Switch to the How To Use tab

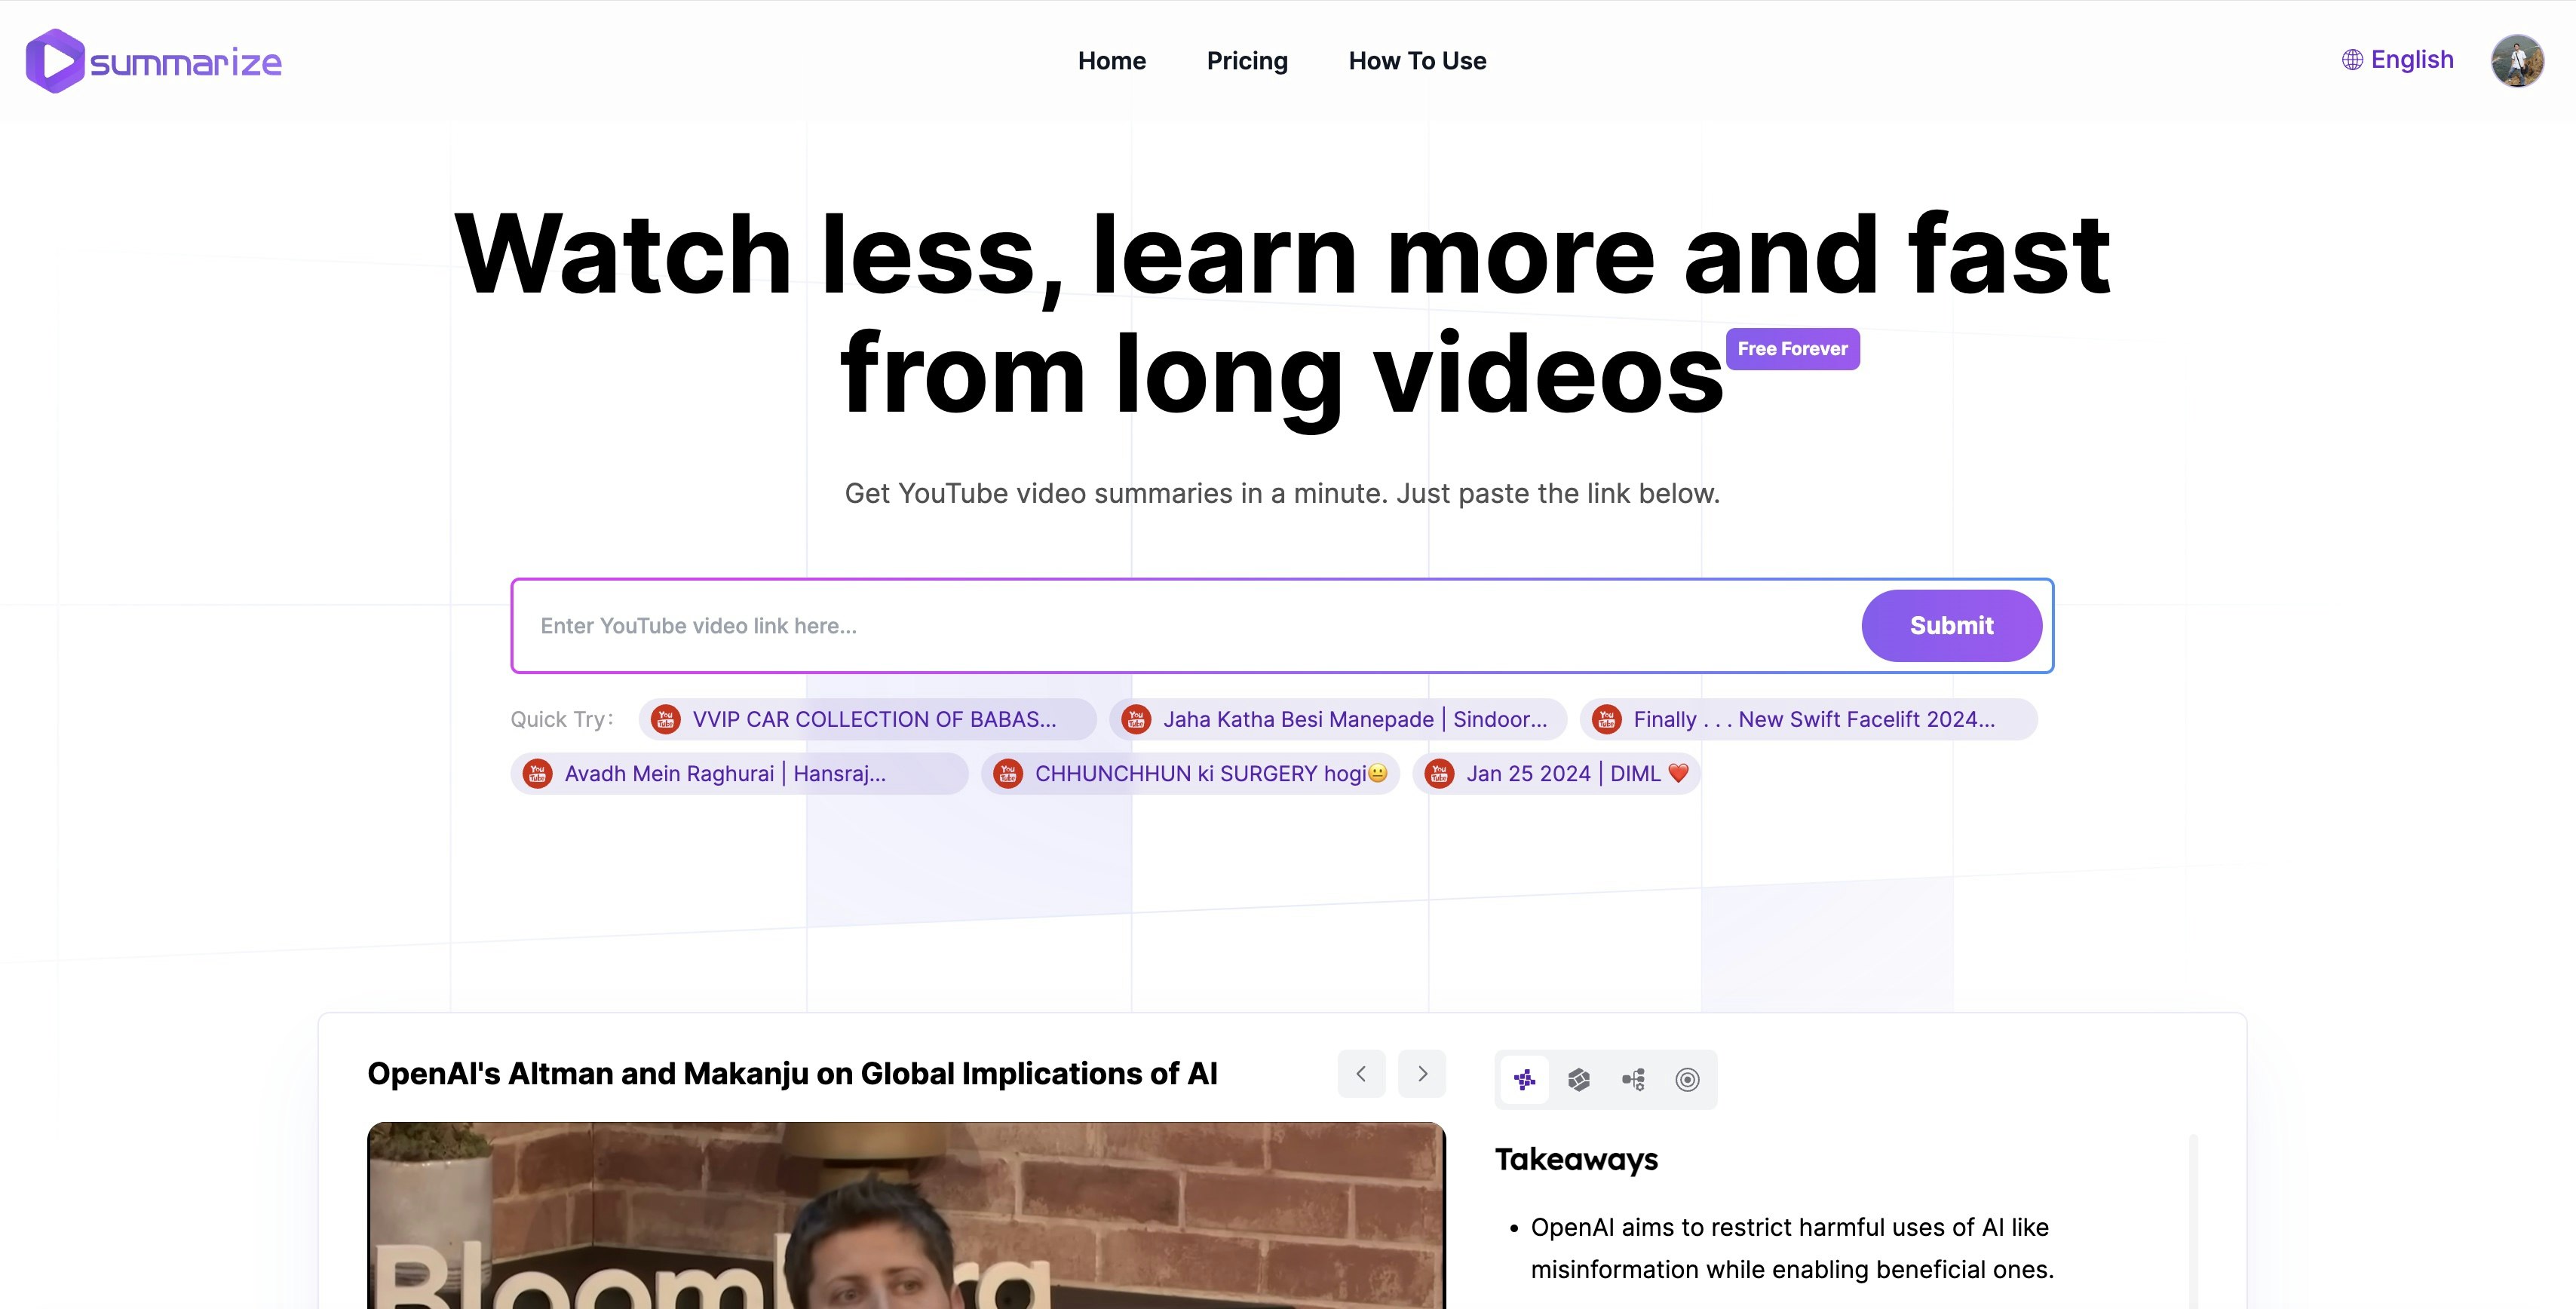[x=1418, y=60]
